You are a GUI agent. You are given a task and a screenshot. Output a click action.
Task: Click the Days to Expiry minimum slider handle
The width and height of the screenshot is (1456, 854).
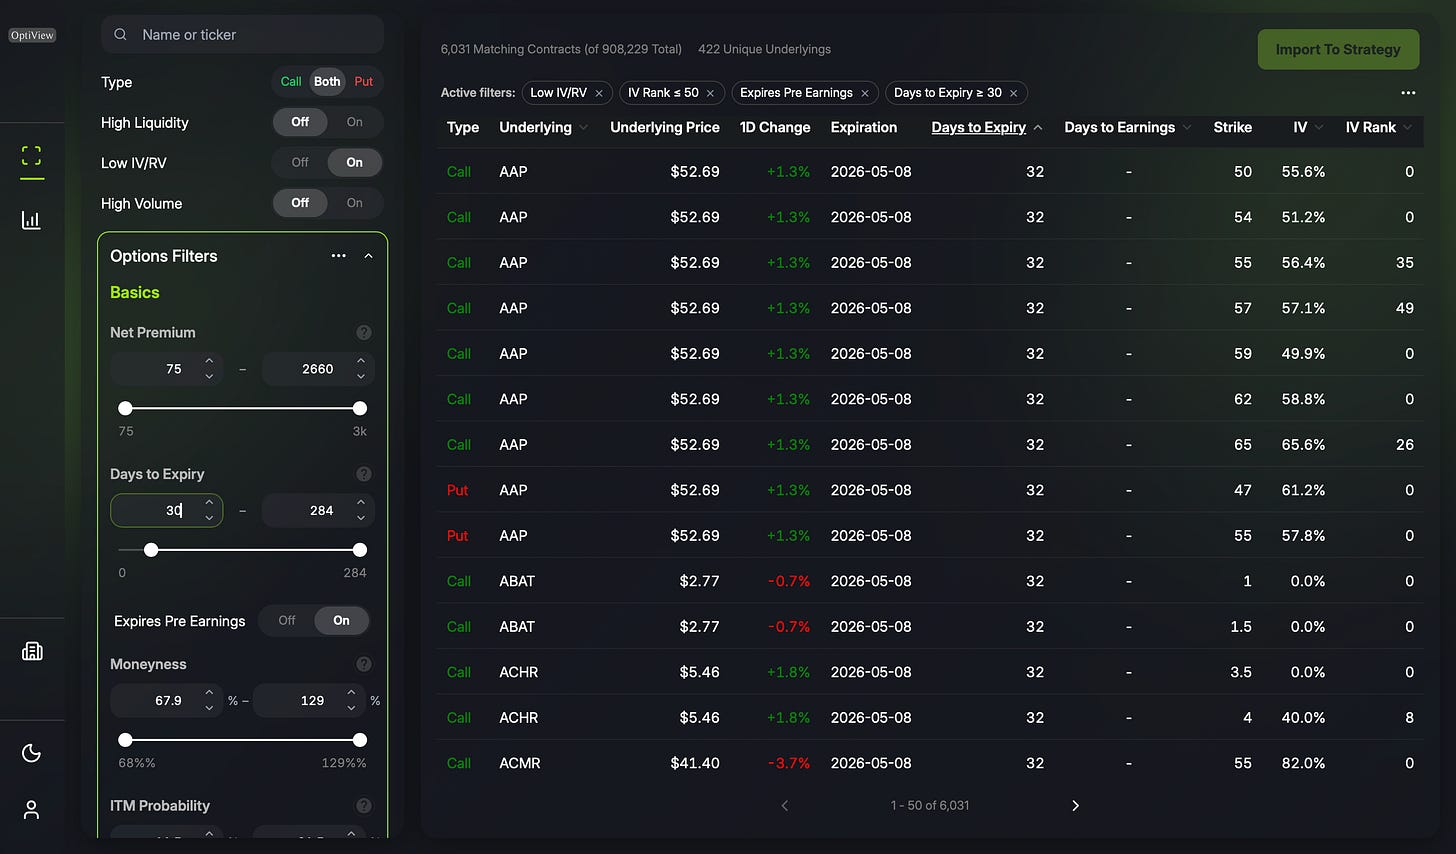coord(151,550)
